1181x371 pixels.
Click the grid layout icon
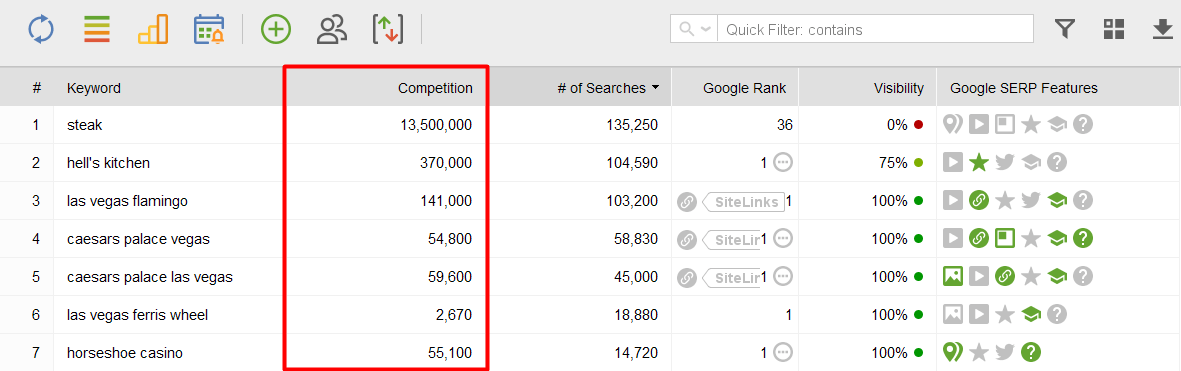point(1114,29)
